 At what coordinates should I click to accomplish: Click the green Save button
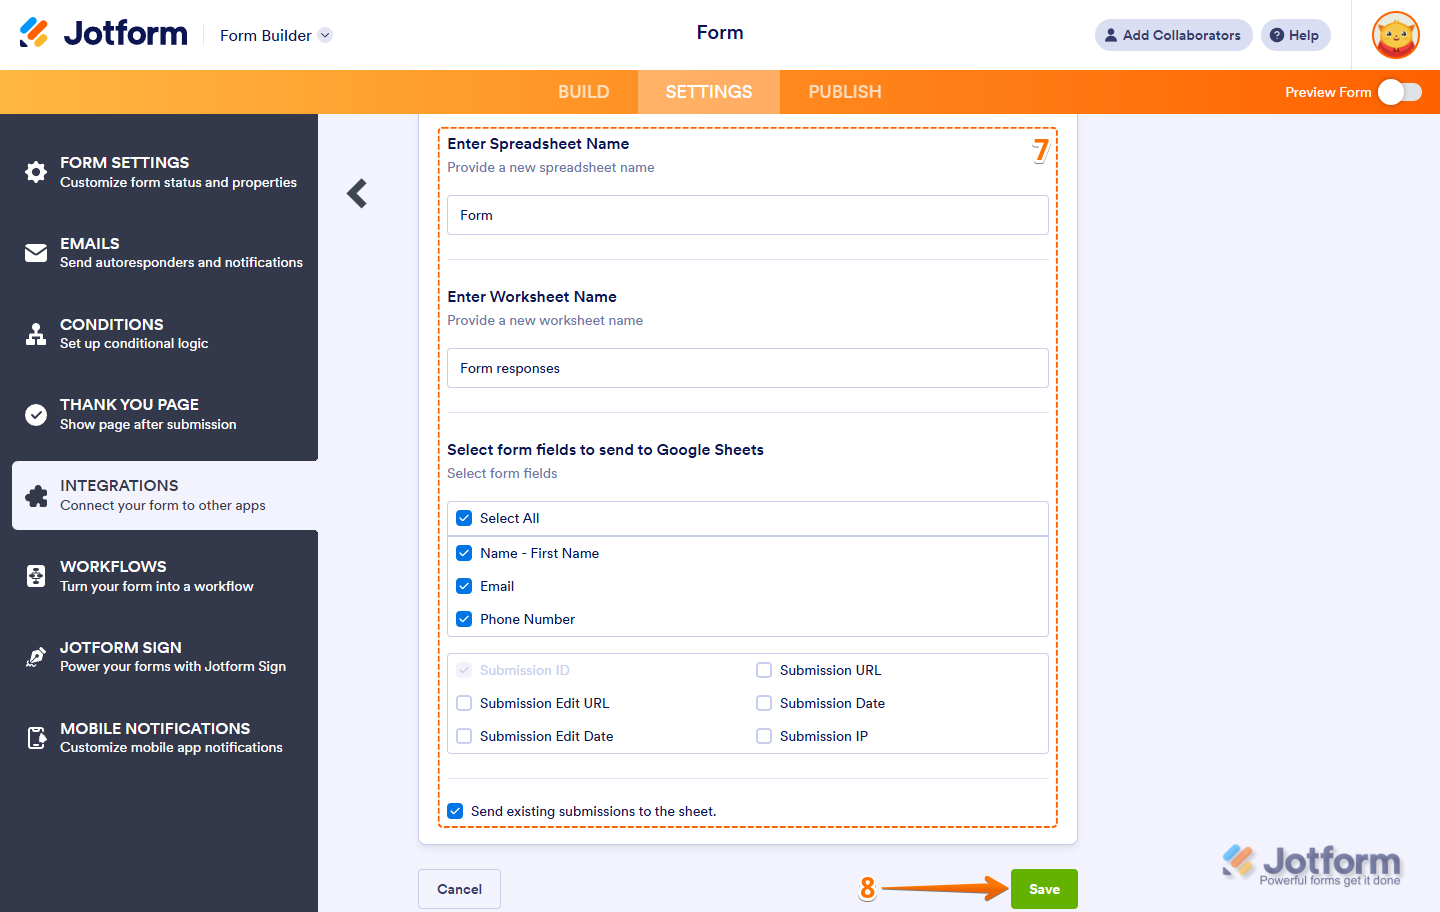[1044, 889]
